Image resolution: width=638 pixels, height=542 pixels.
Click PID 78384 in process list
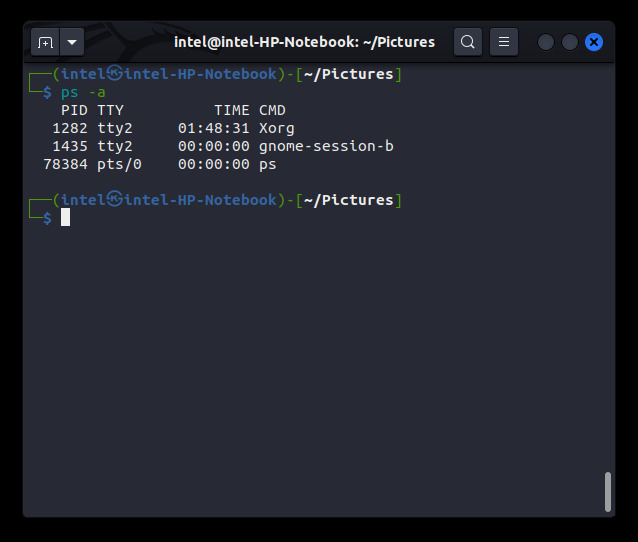(66, 164)
